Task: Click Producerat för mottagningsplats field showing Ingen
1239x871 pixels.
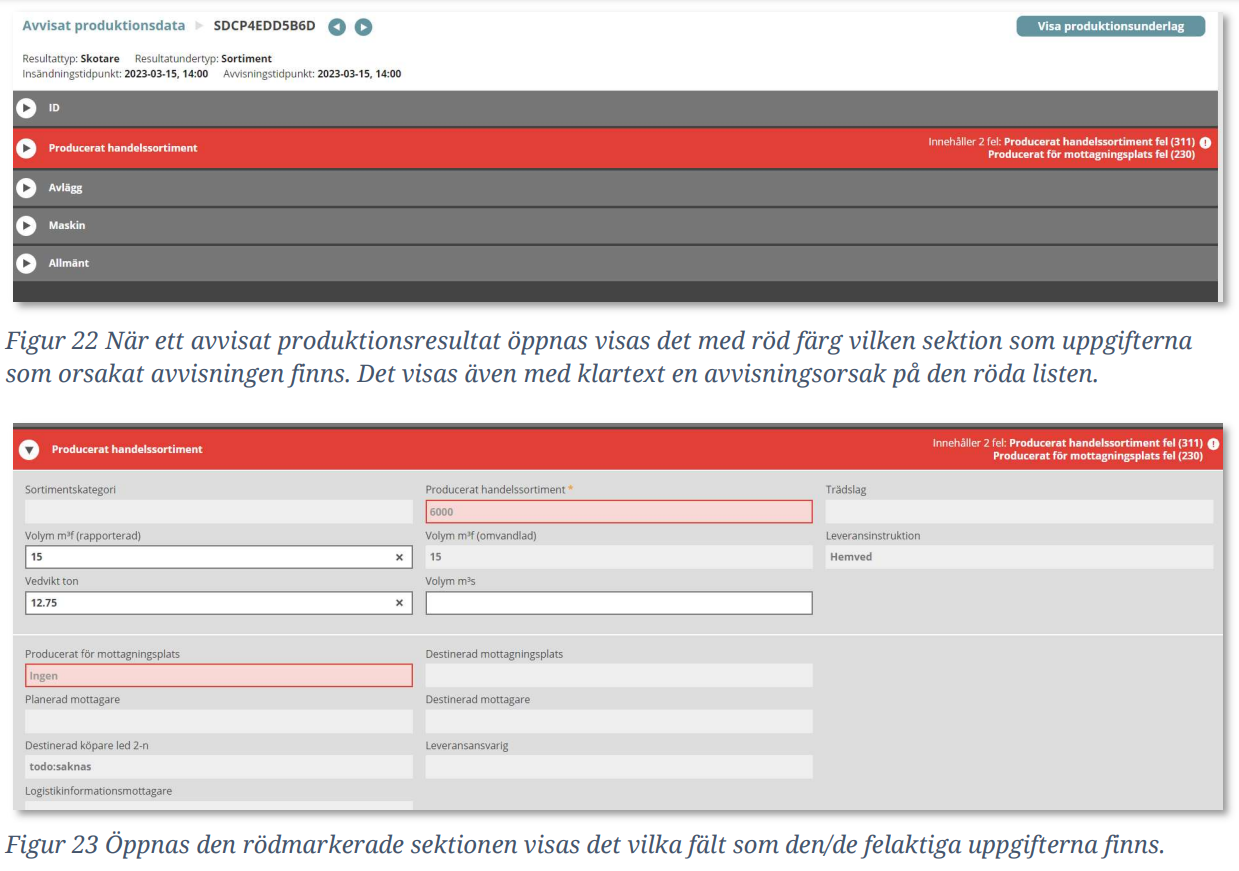Action: (218, 676)
